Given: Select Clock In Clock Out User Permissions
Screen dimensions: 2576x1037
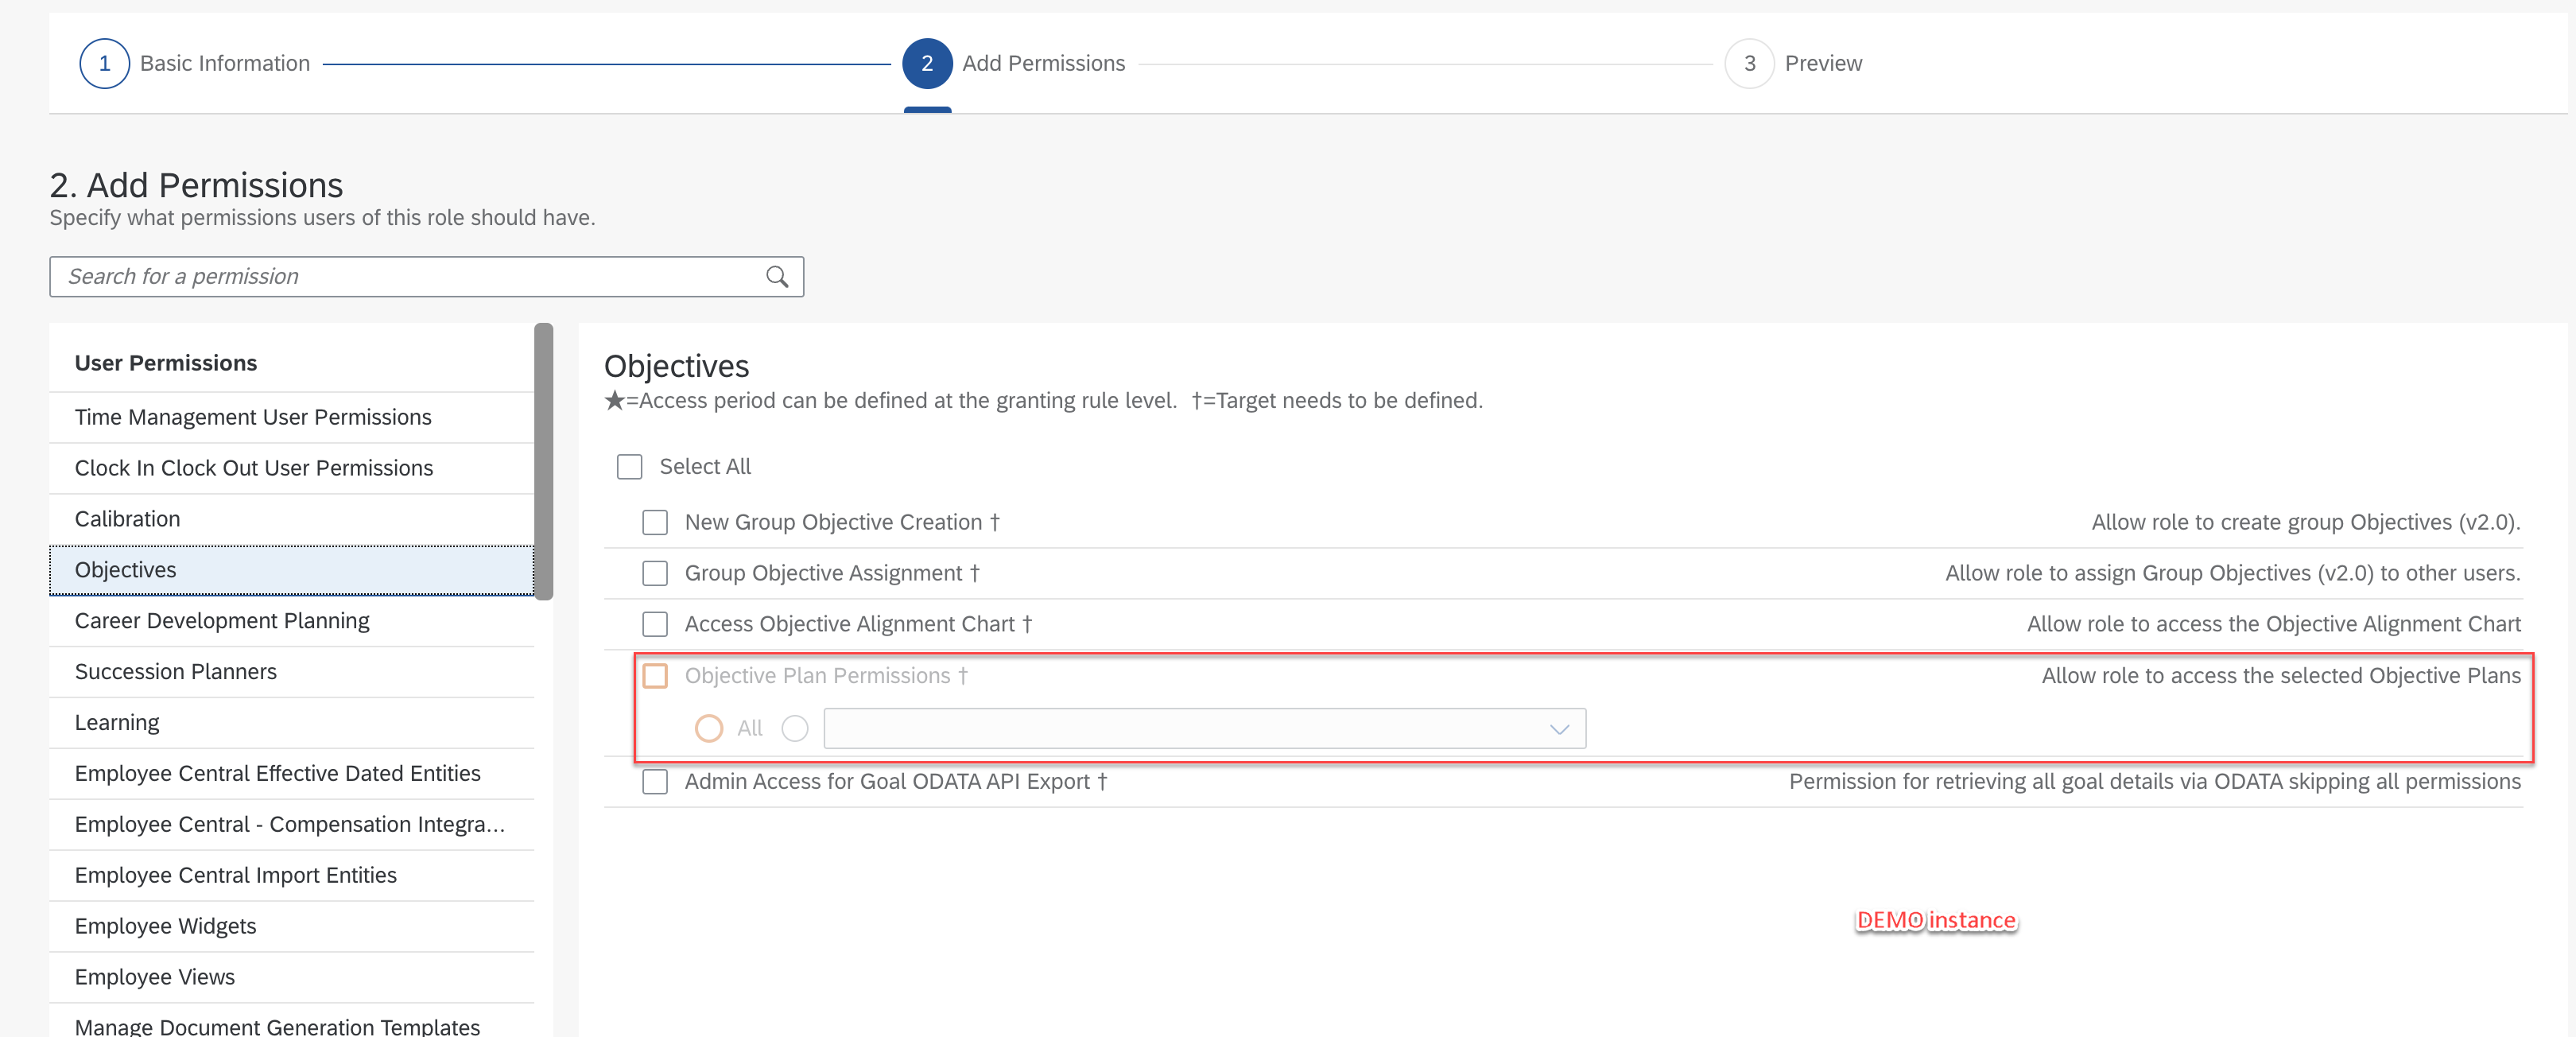Looking at the screenshot, I should coord(291,469).
